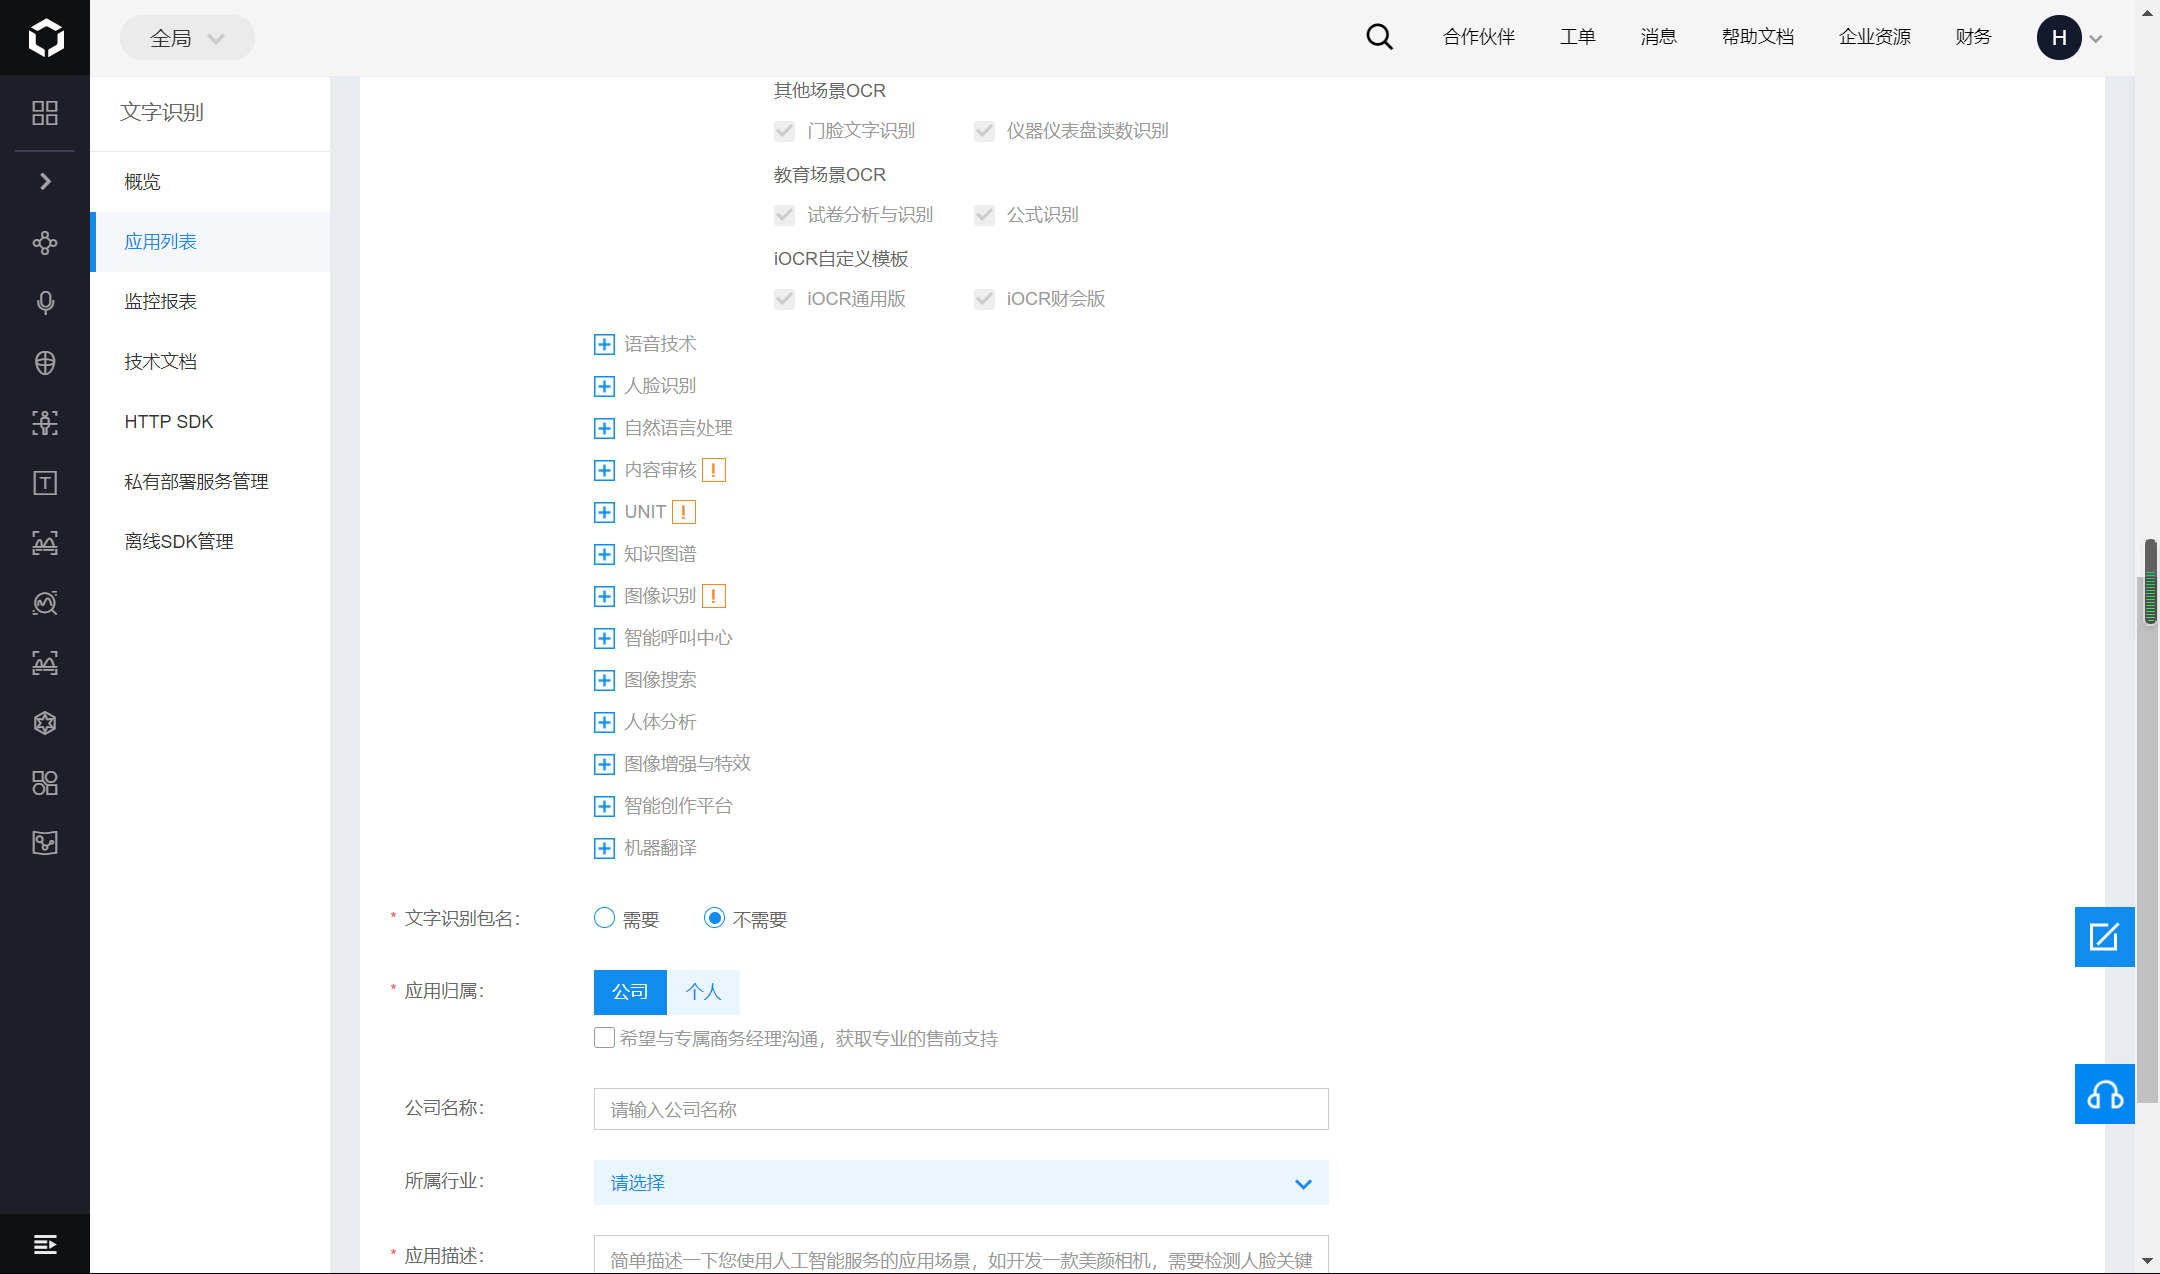Viewport: 2160px width, 1274px height.
Task: Open the face scan frame icon
Action: (45, 423)
